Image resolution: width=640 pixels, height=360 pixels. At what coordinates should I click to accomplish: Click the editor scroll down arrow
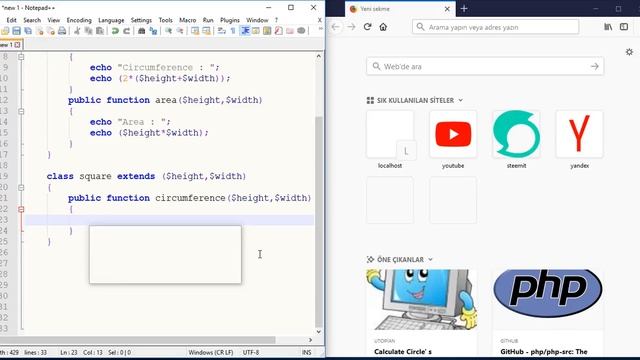pos(319,332)
